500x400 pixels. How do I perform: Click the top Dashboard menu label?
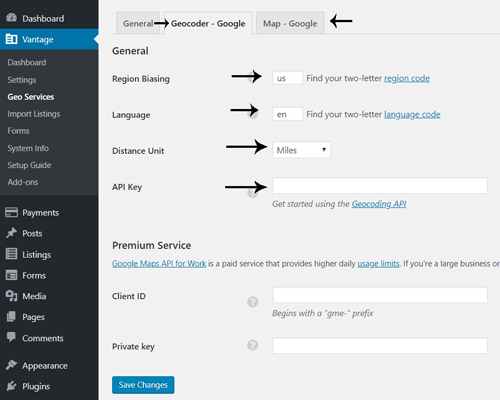click(x=43, y=18)
